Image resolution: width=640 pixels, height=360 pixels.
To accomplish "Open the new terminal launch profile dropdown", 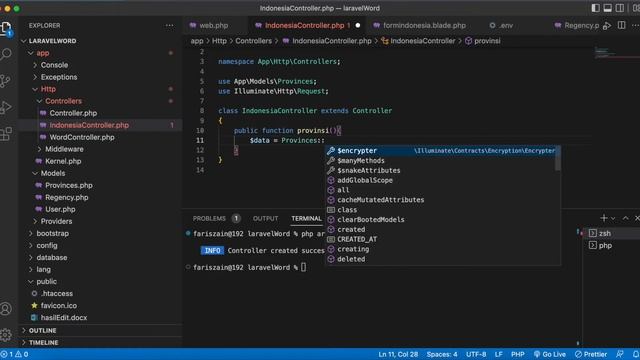I will pyautogui.click(x=613, y=218).
